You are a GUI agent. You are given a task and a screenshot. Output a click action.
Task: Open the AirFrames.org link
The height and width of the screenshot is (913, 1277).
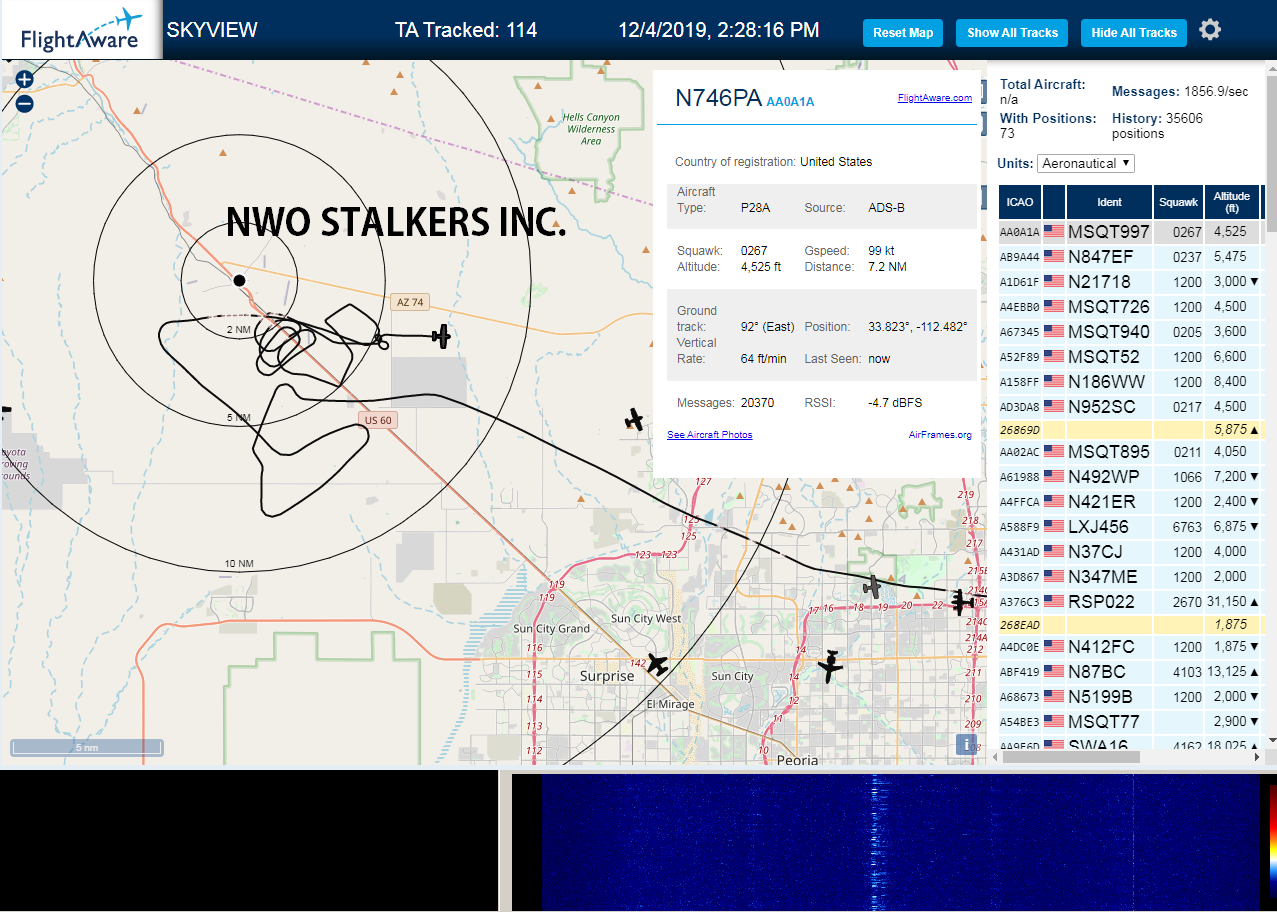[x=940, y=435]
